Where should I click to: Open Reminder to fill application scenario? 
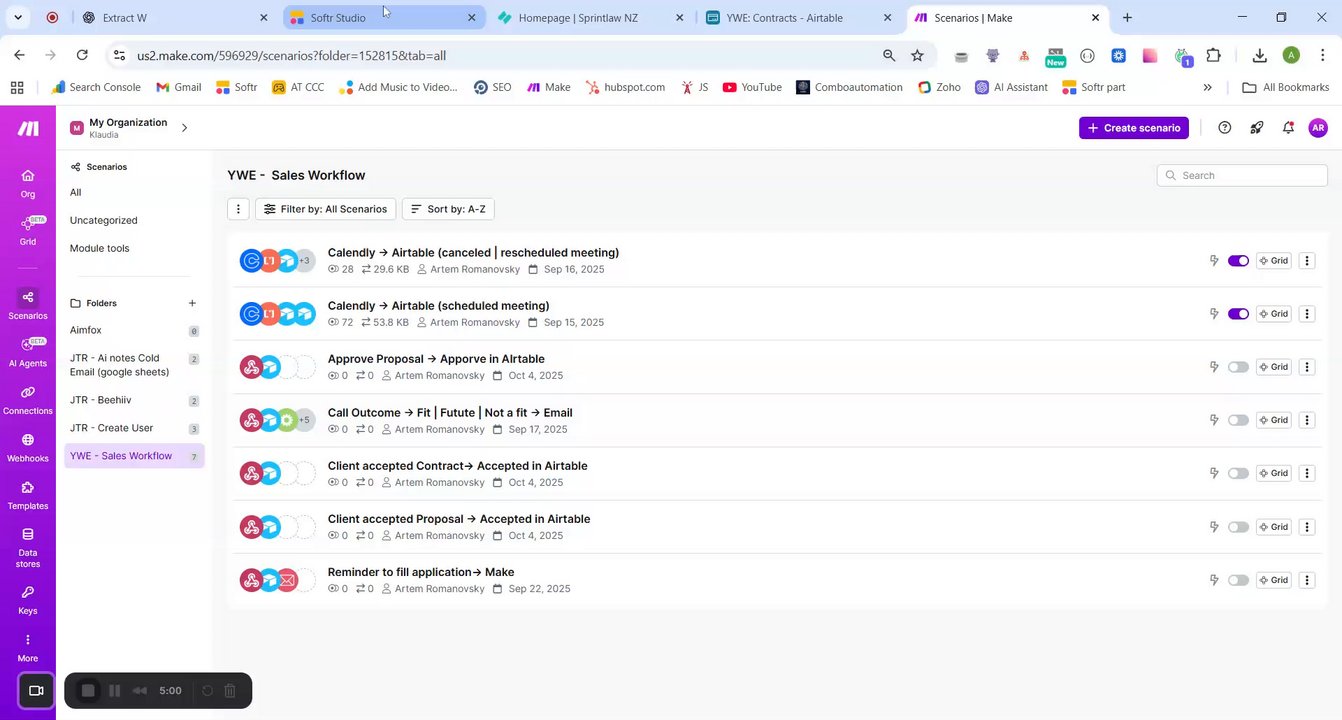pyautogui.click(x=421, y=572)
